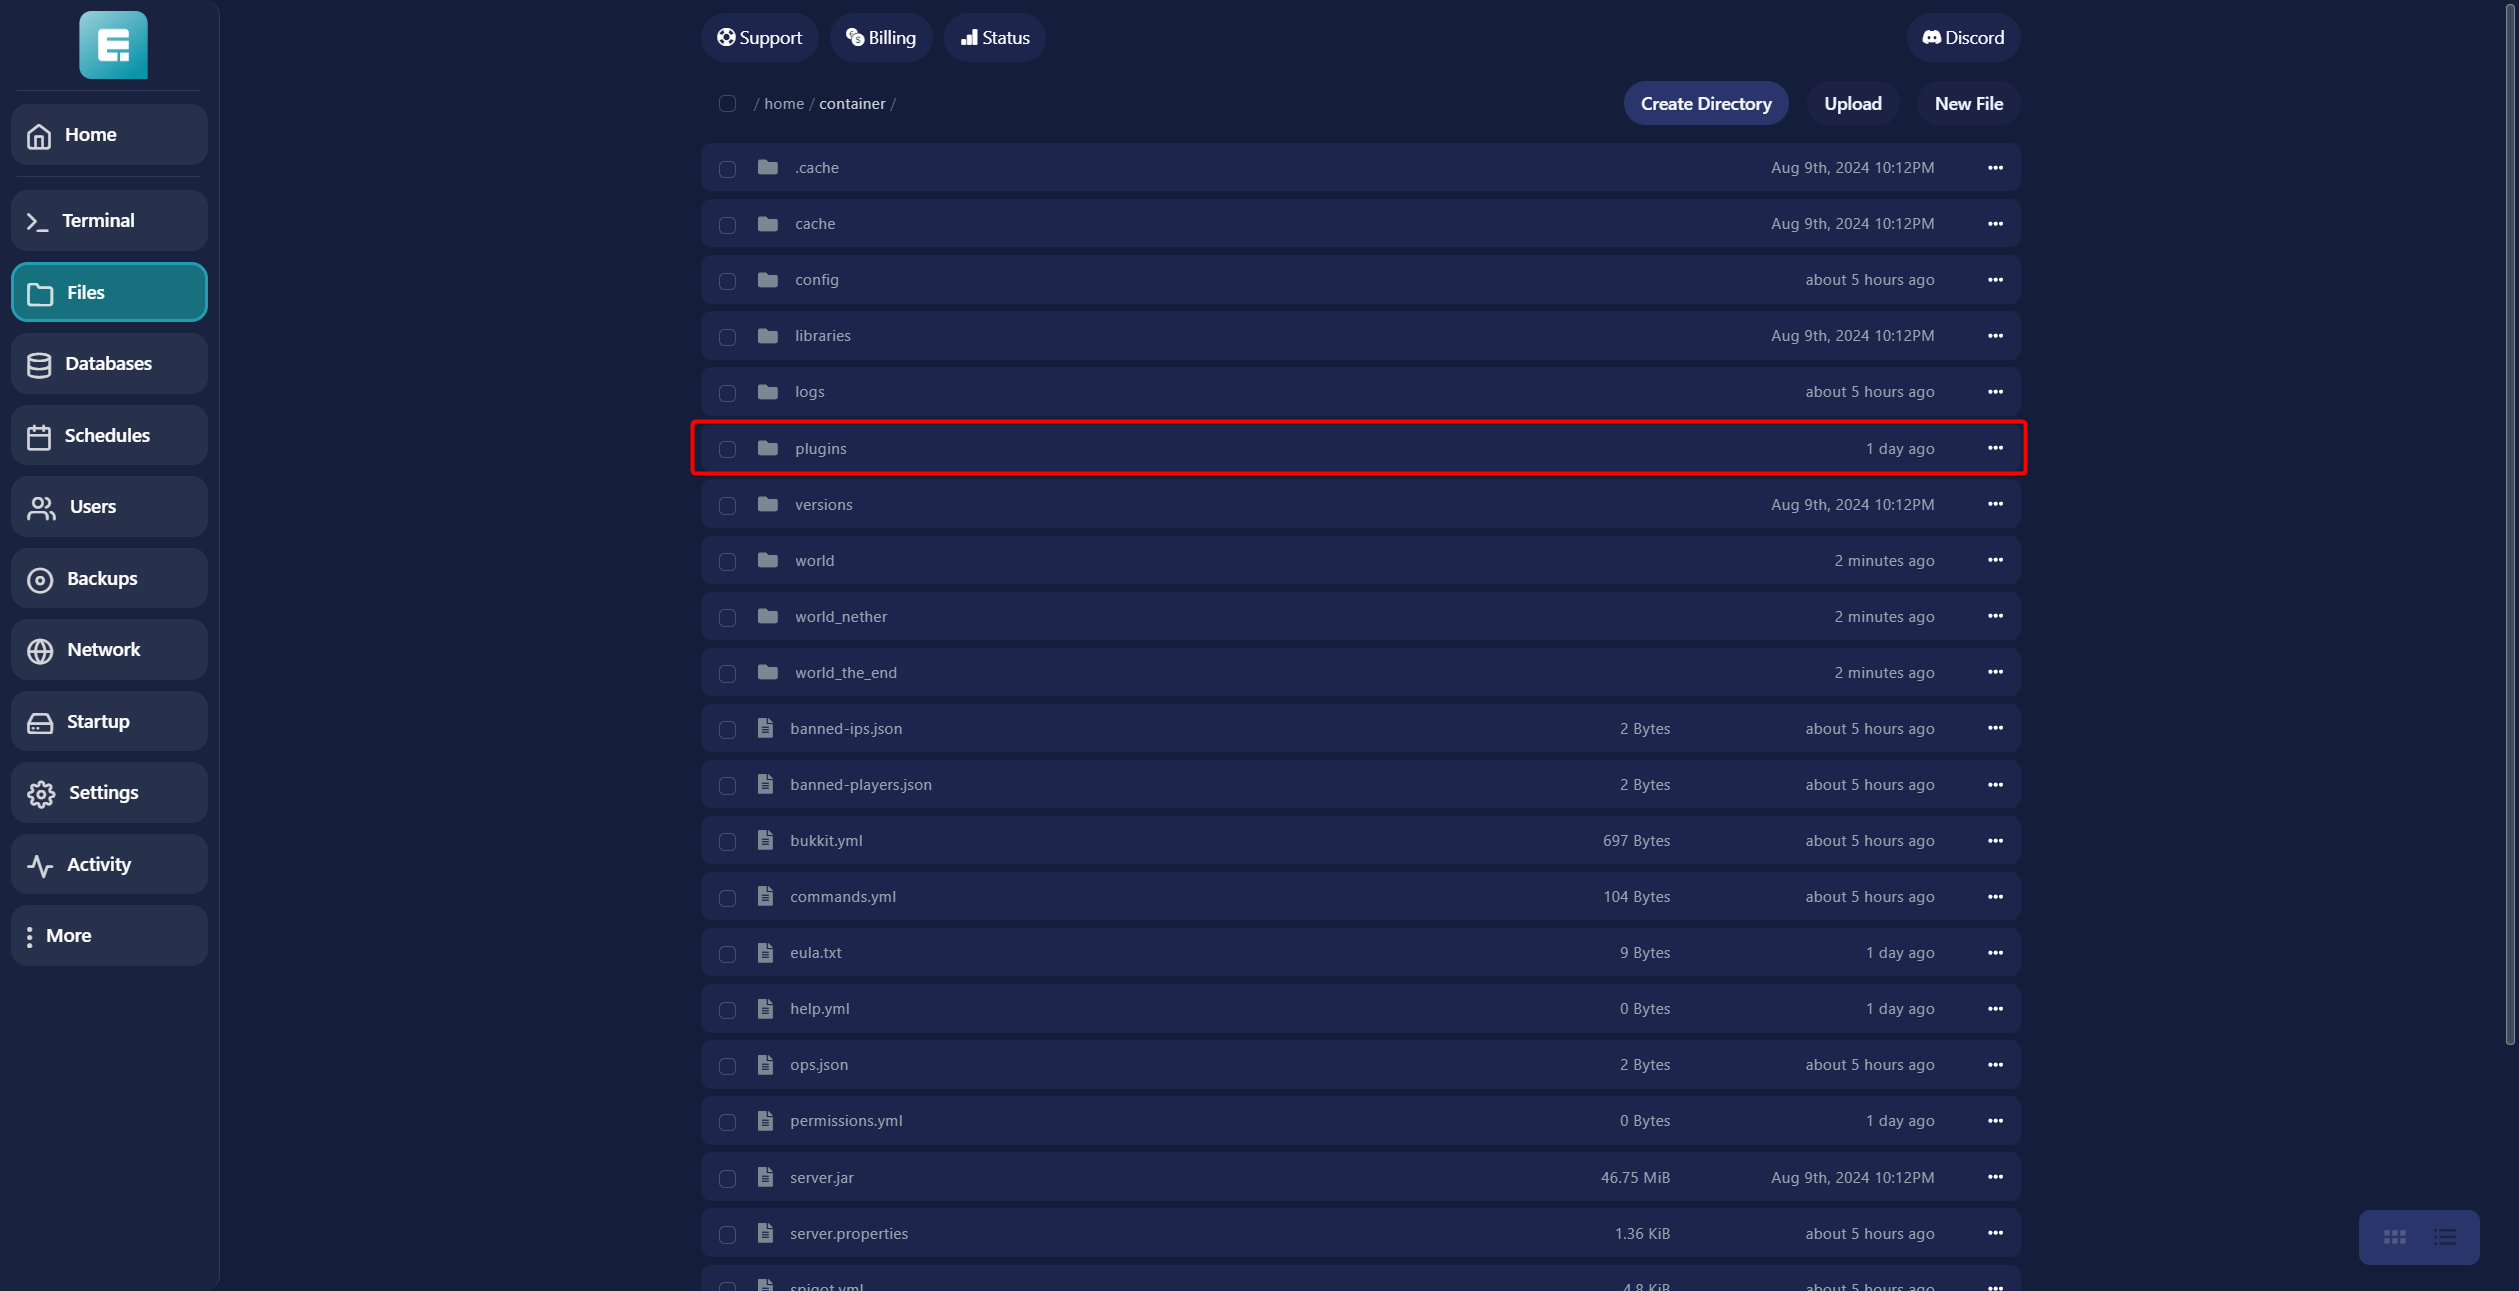The width and height of the screenshot is (2519, 1291).
Task: Open the Billing tab at top
Action: tap(881, 38)
